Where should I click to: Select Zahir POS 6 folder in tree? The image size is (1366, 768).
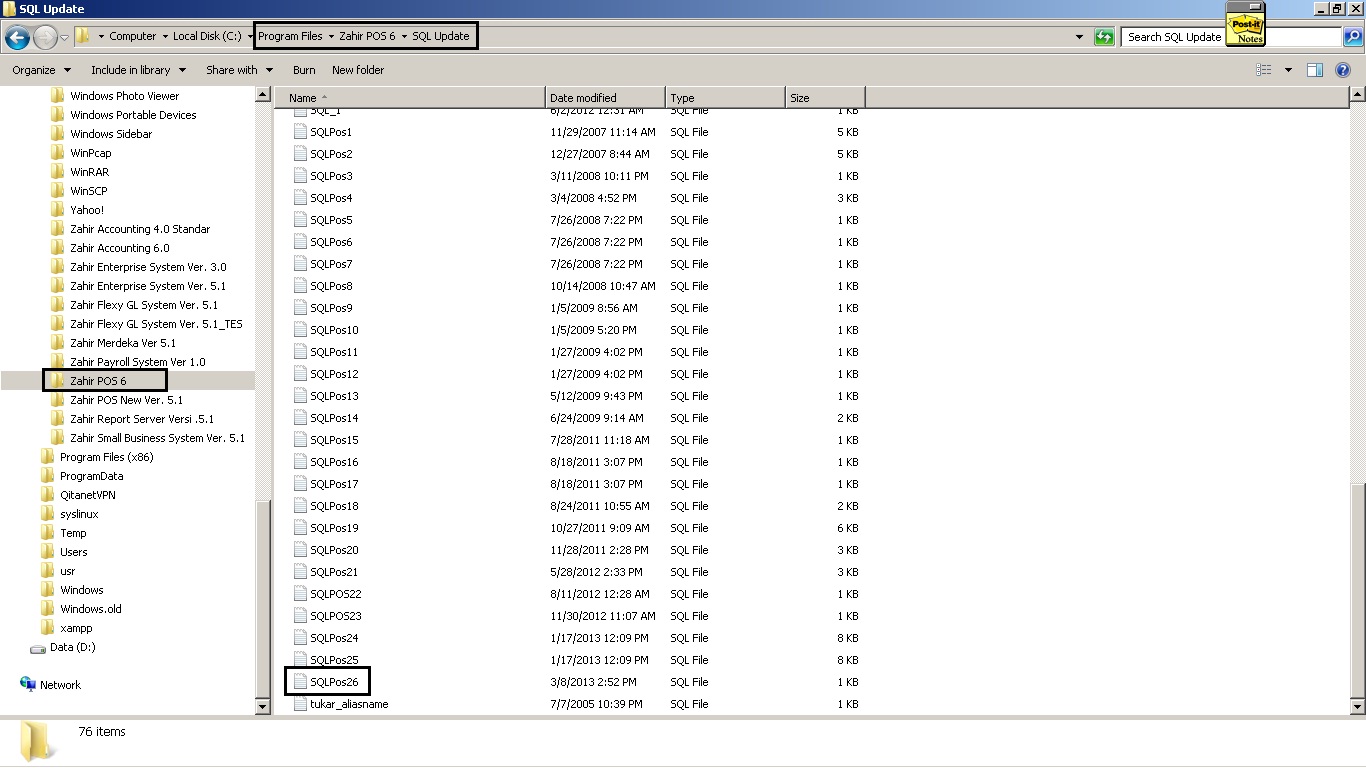coord(98,381)
